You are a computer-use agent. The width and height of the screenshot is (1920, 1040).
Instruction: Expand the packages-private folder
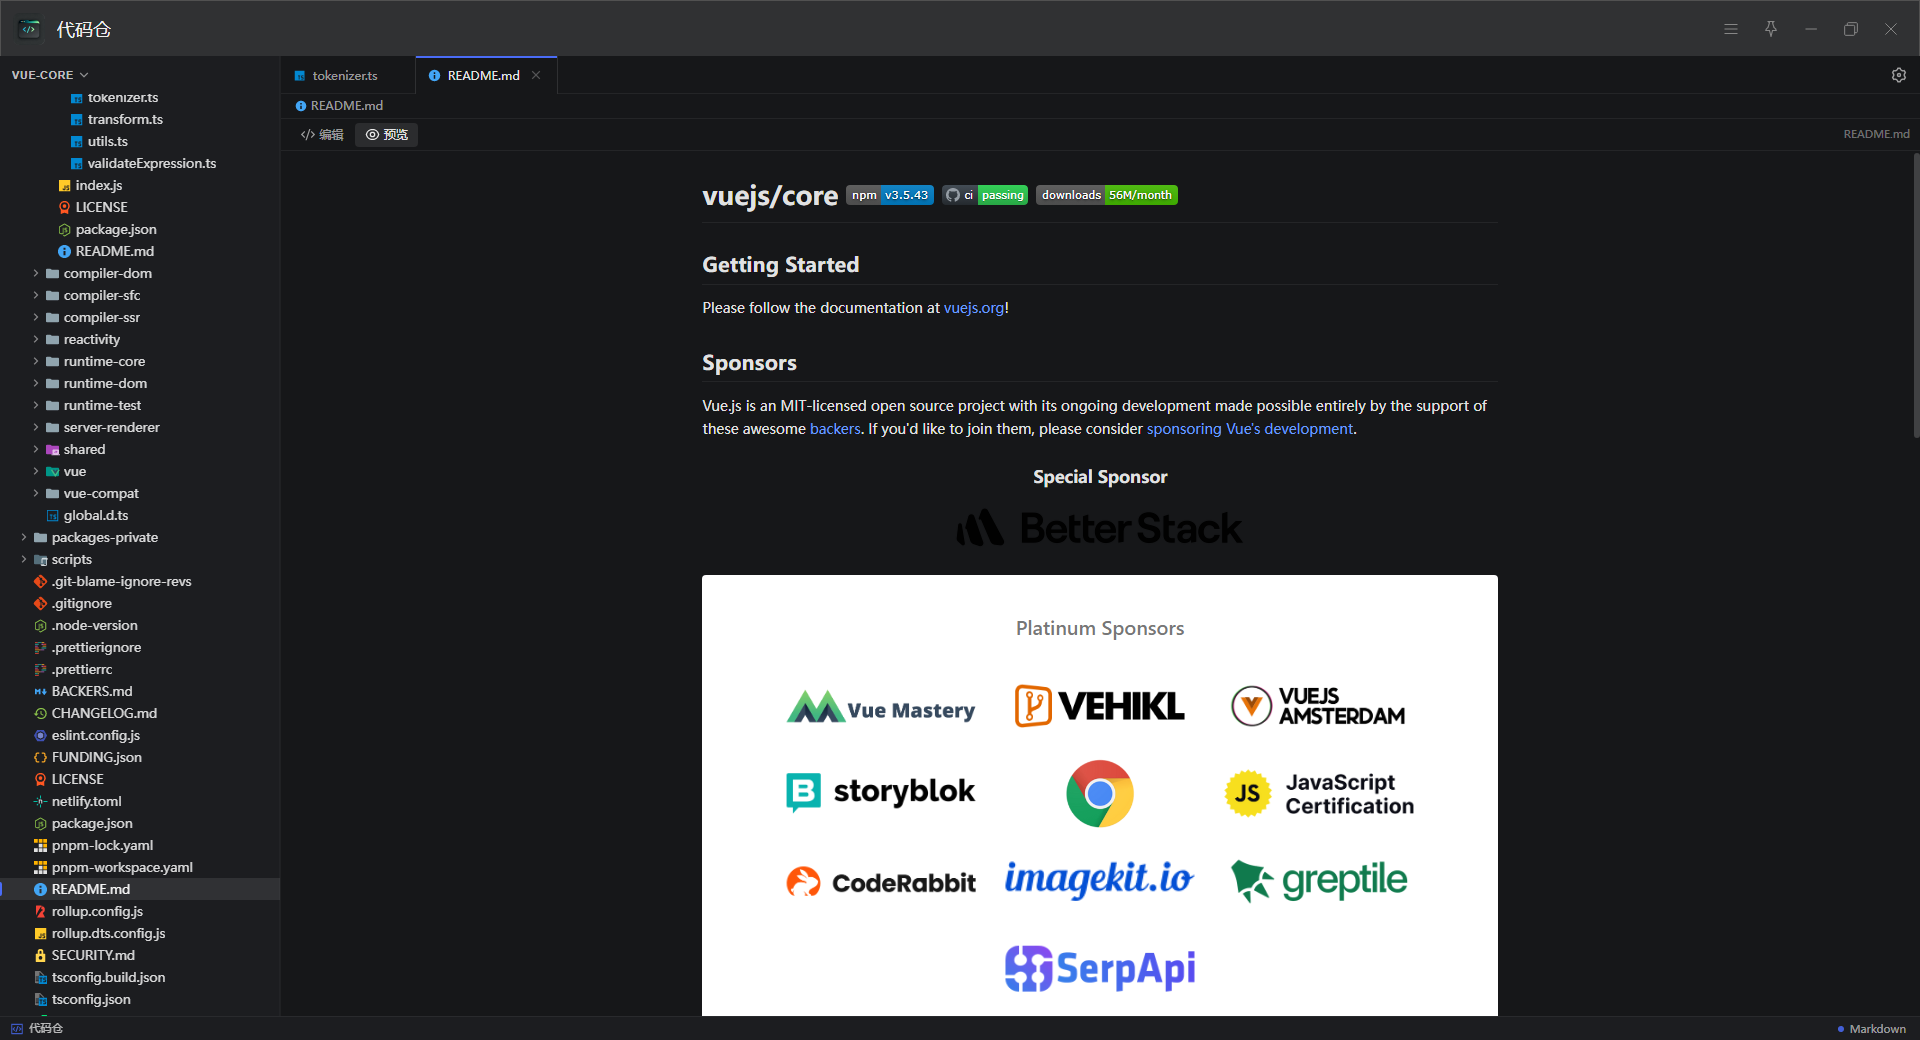[x=24, y=537]
